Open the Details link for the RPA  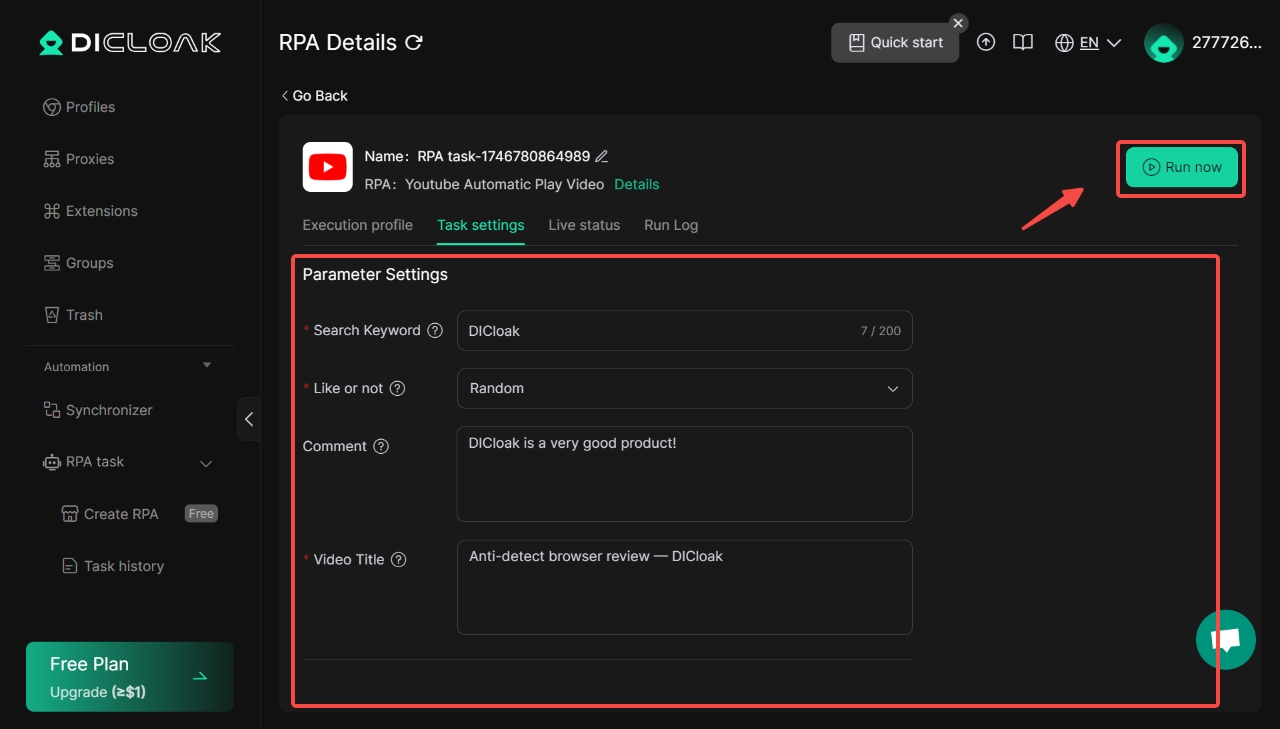tap(637, 184)
